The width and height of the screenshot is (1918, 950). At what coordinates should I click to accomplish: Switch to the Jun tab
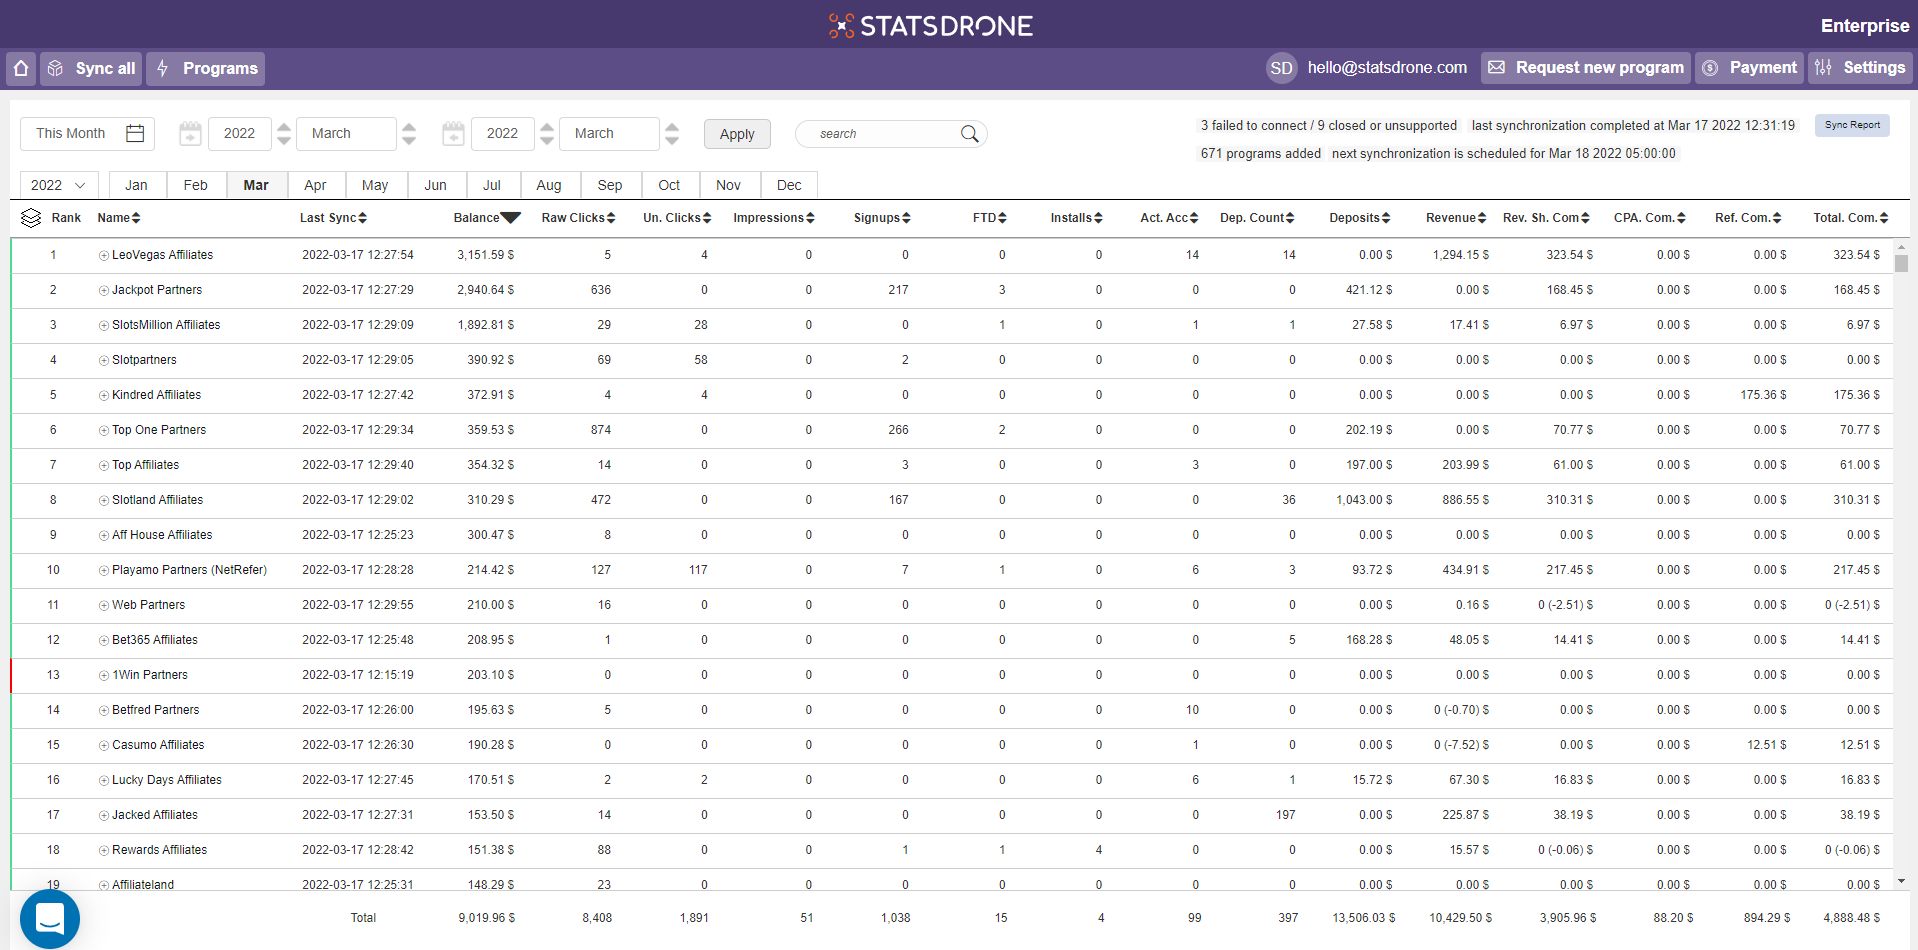pyautogui.click(x=436, y=185)
